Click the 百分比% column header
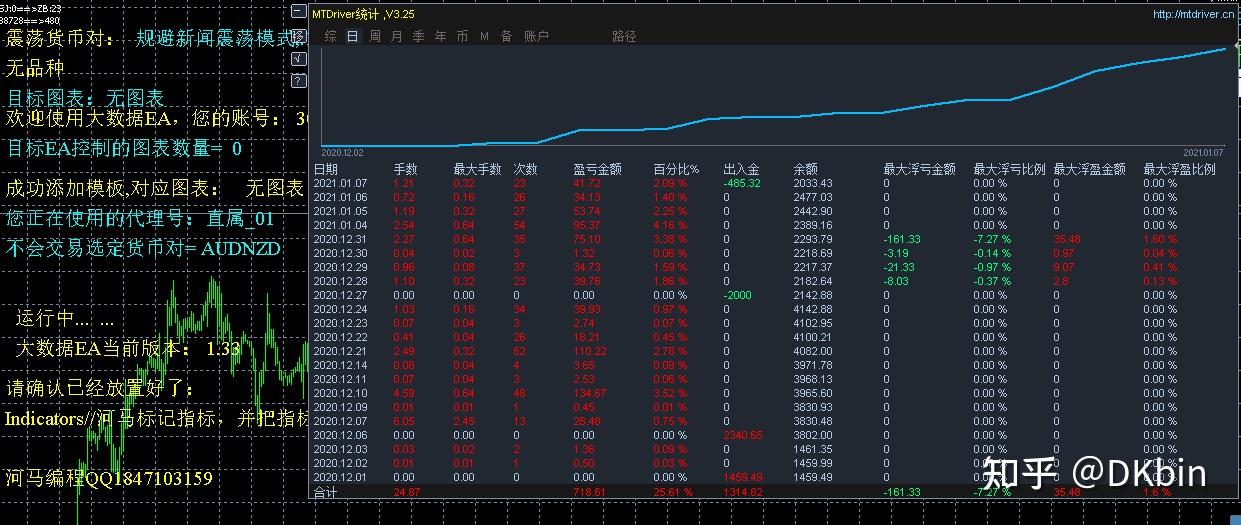Viewport: 1241px width, 525px height. (x=676, y=169)
